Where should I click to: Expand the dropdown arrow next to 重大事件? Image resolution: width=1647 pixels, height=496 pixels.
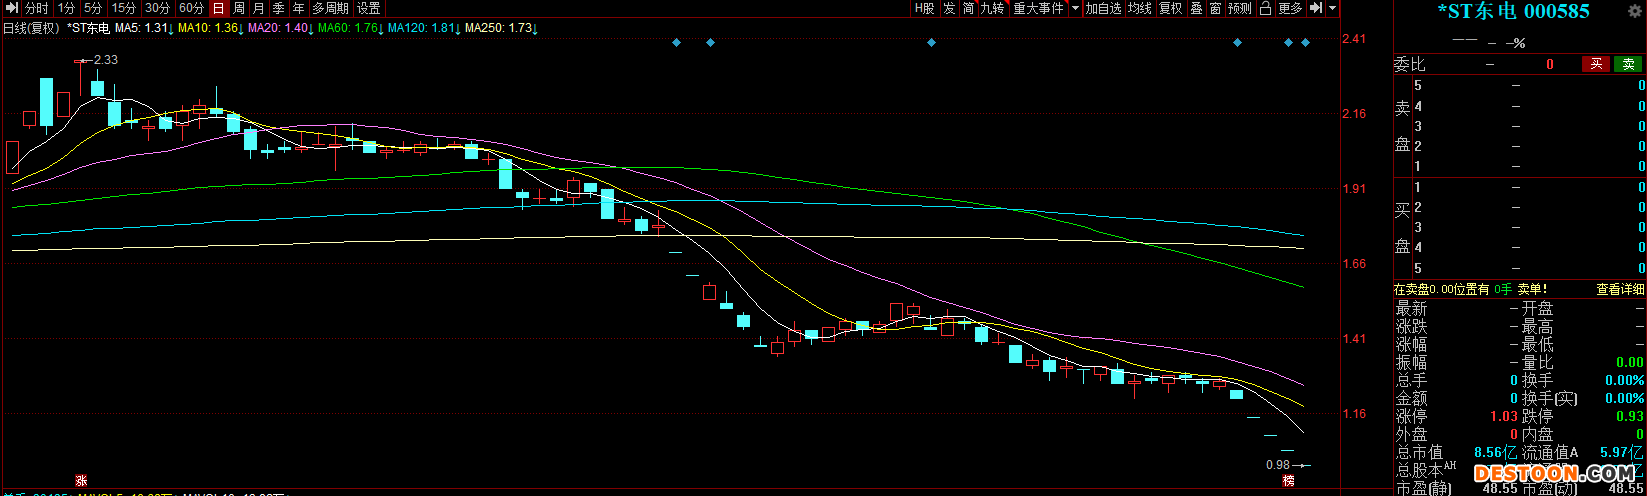coord(1076,8)
